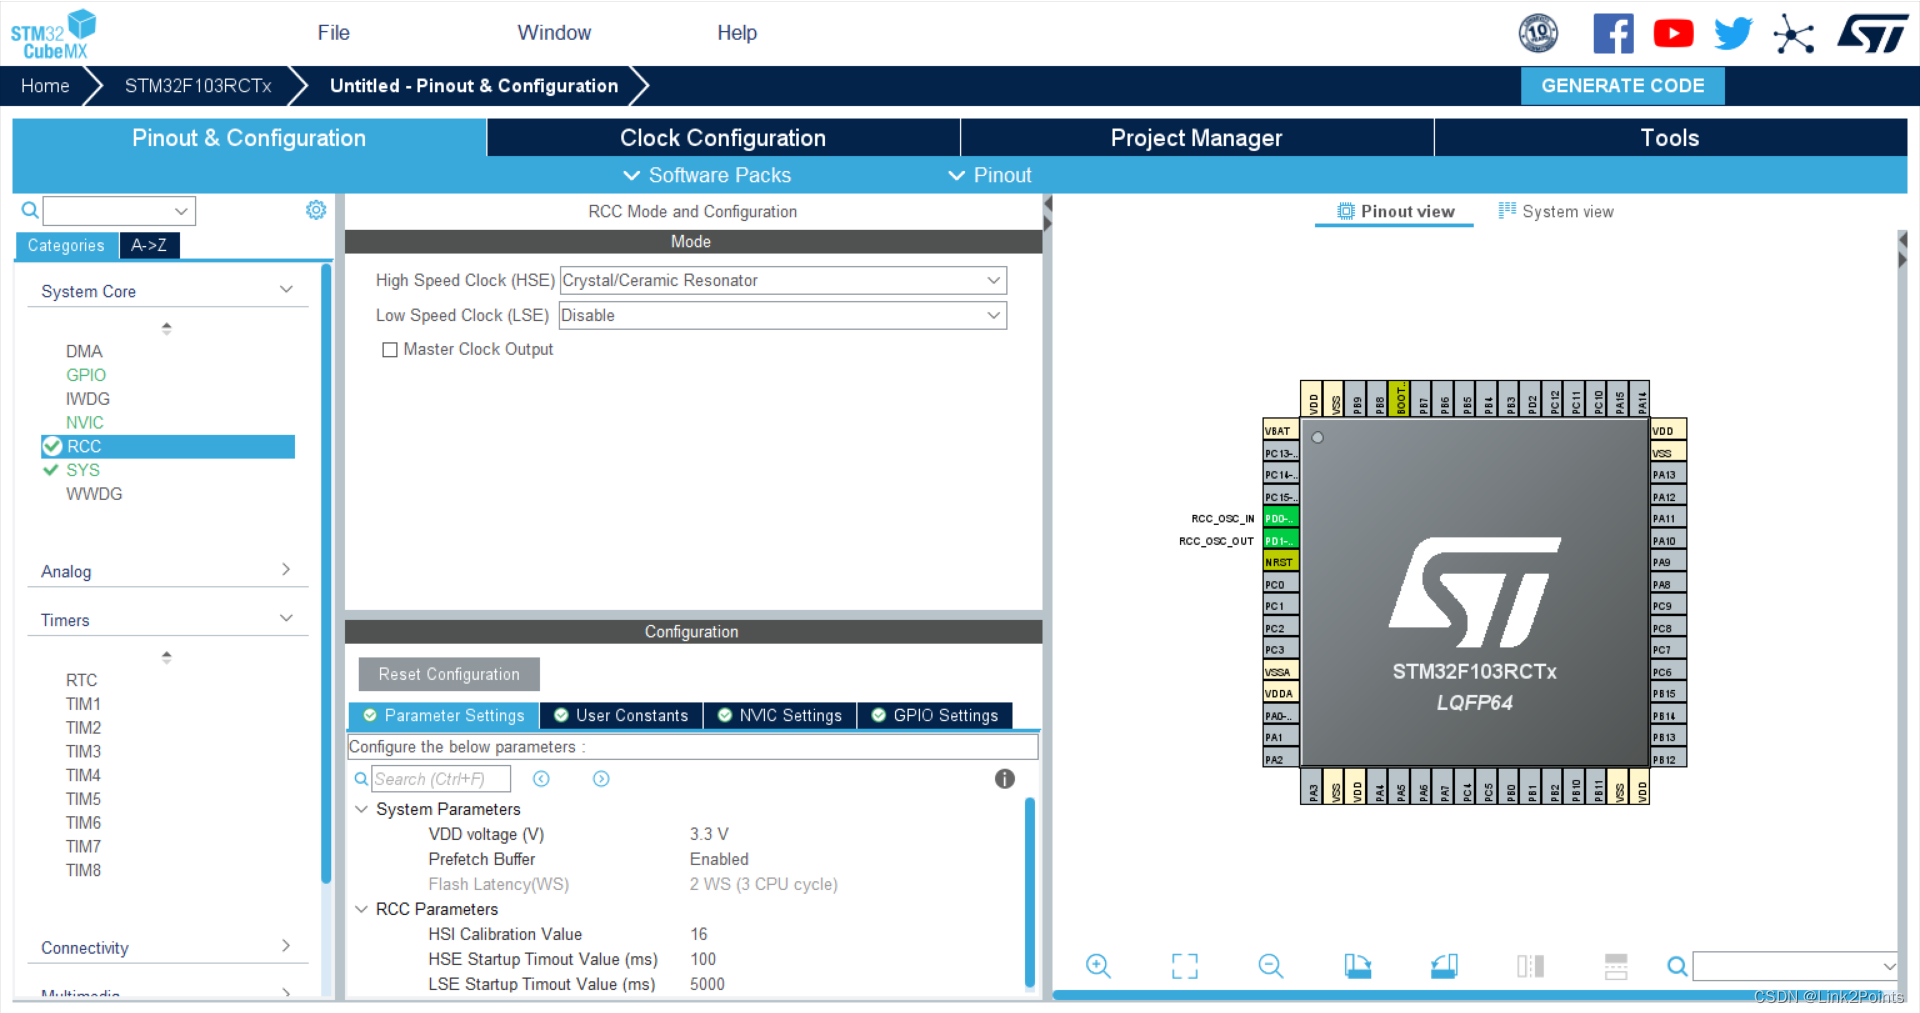Open the Low Speed Clock LSE dropdown

pyautogui.click(x=783, y=316)
